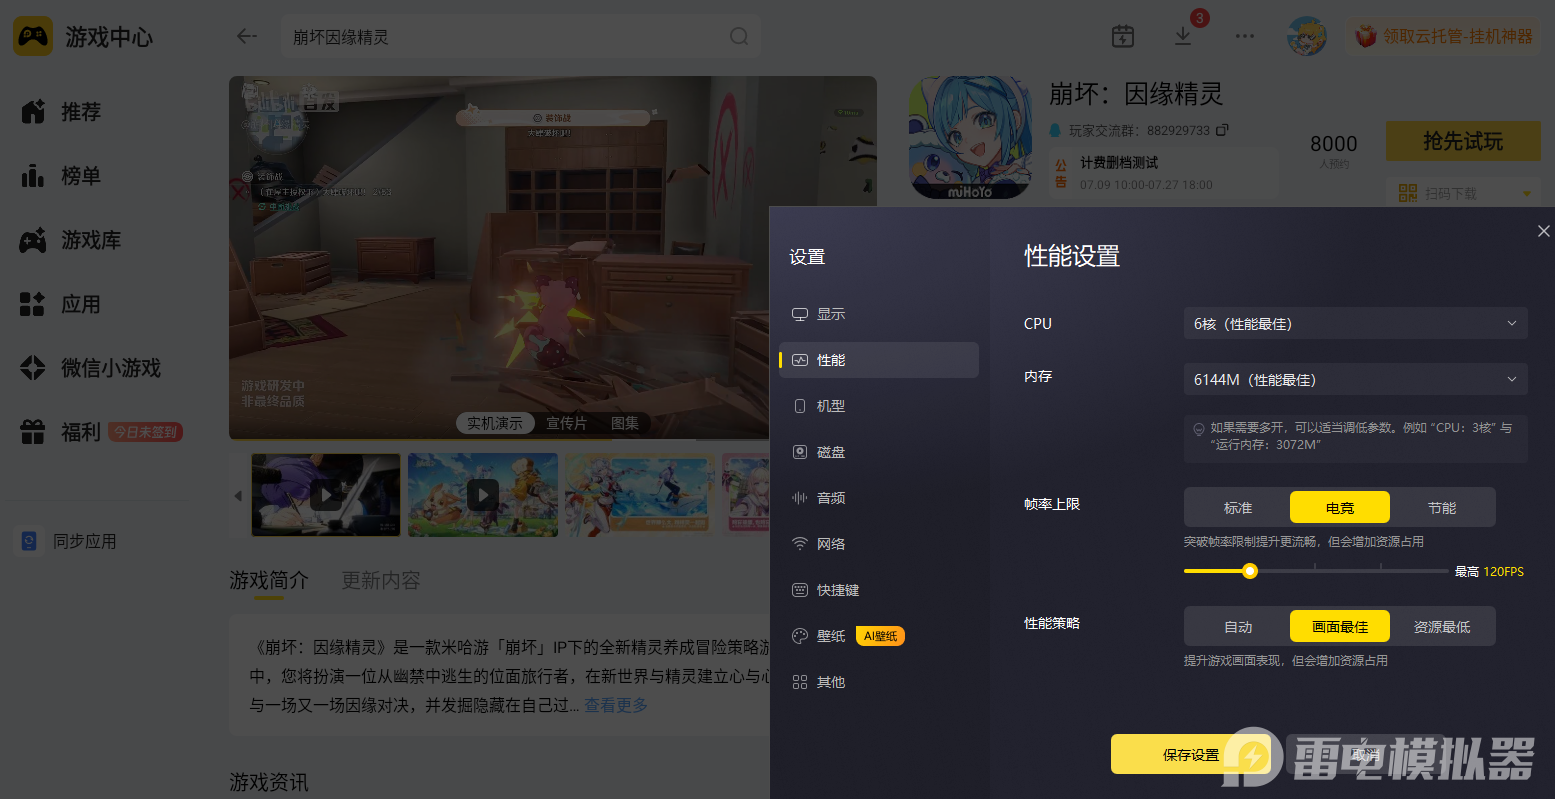The width and height of the screenshot is (1555, 799).
Task: Select the 性能 settings category
Action: (x=879, y=360)
